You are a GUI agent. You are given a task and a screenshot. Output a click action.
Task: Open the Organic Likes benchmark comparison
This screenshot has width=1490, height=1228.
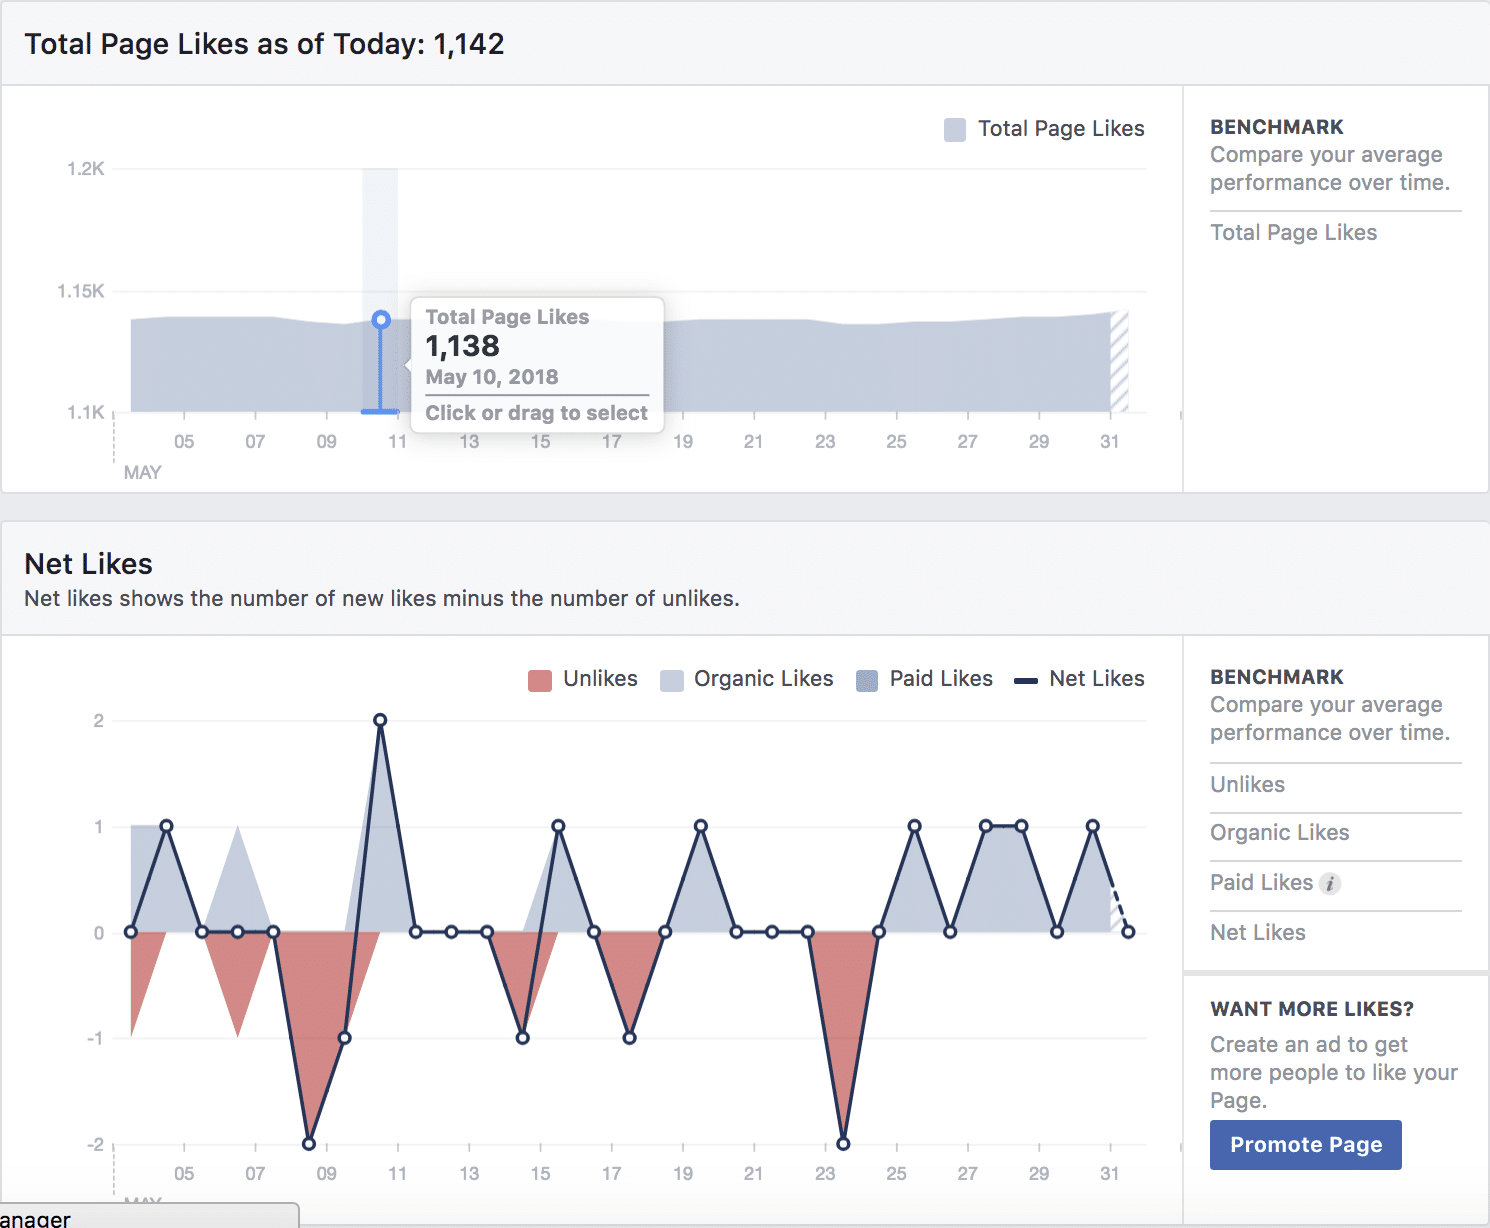click(1280, 832)
